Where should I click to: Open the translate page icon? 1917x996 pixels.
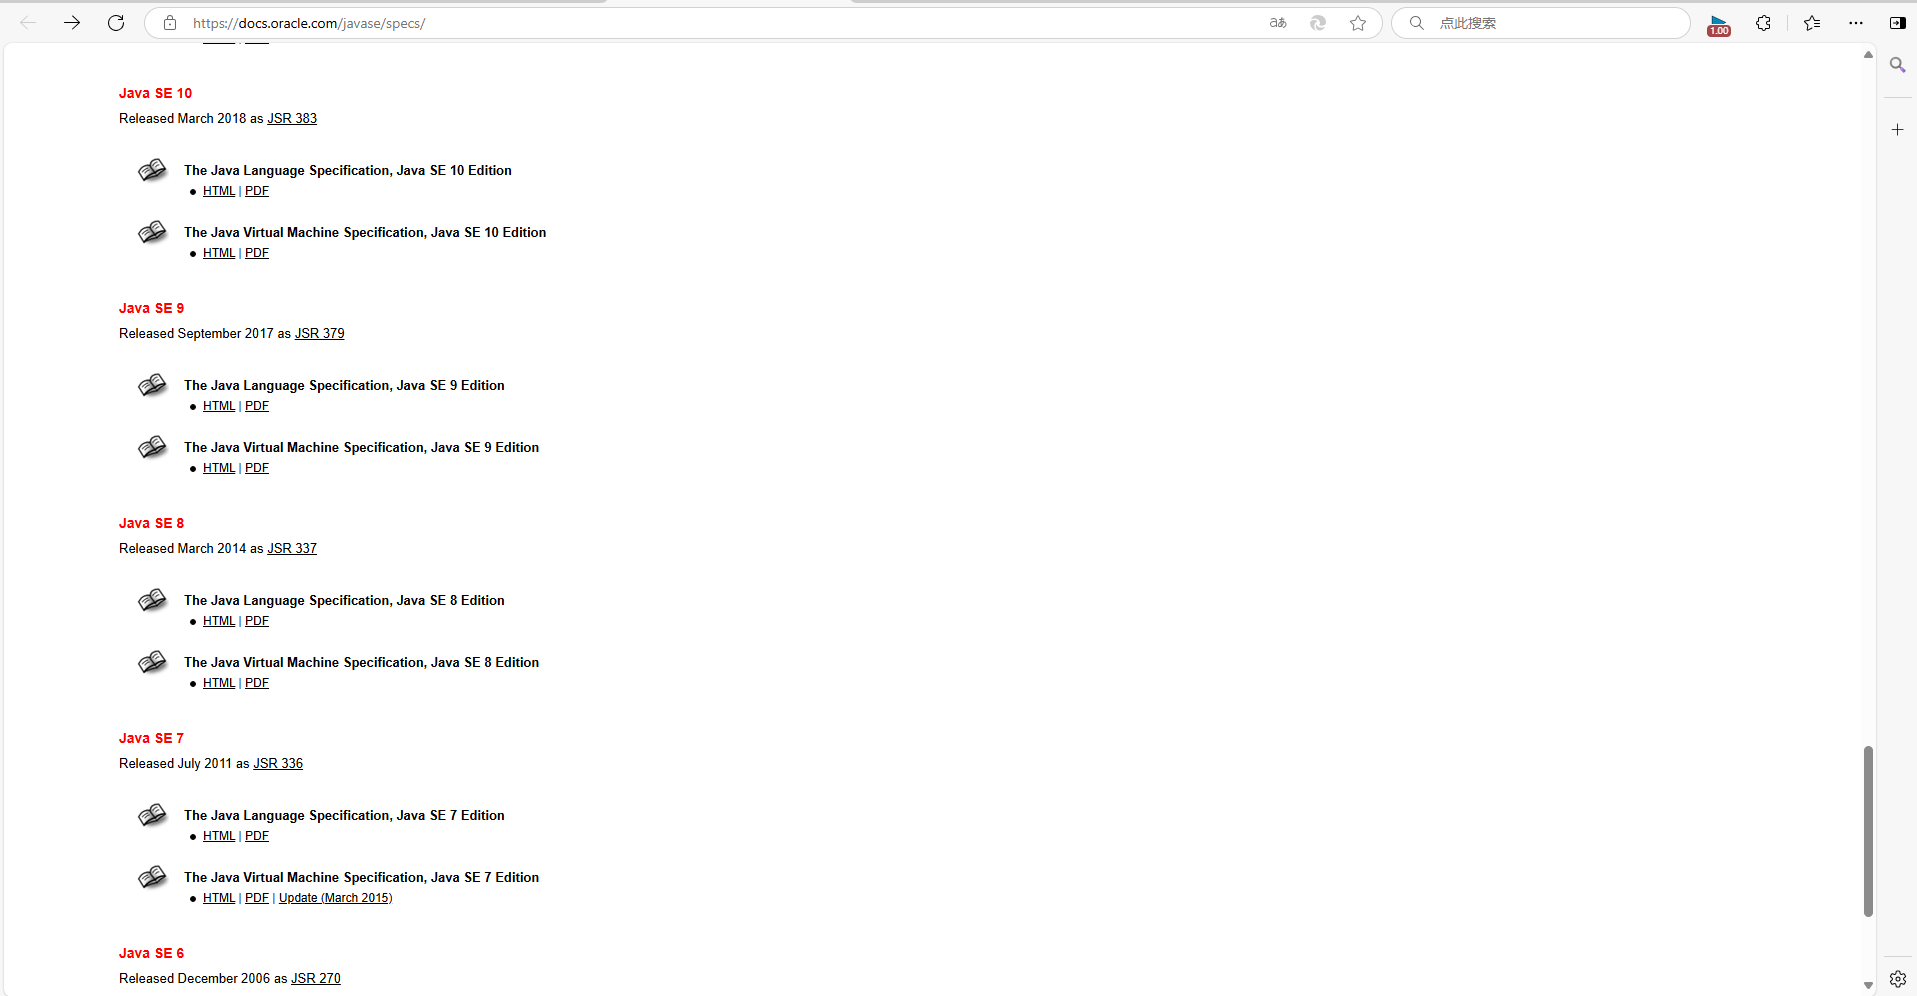(x=1278, y=23)
